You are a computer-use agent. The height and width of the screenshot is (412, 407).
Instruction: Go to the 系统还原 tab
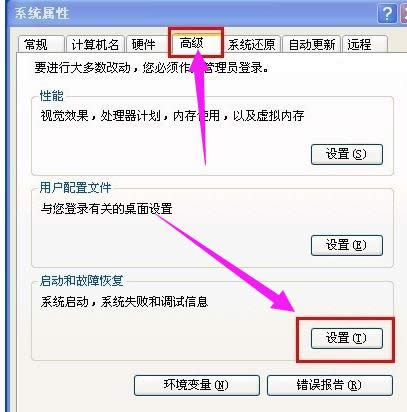(252, 44)
